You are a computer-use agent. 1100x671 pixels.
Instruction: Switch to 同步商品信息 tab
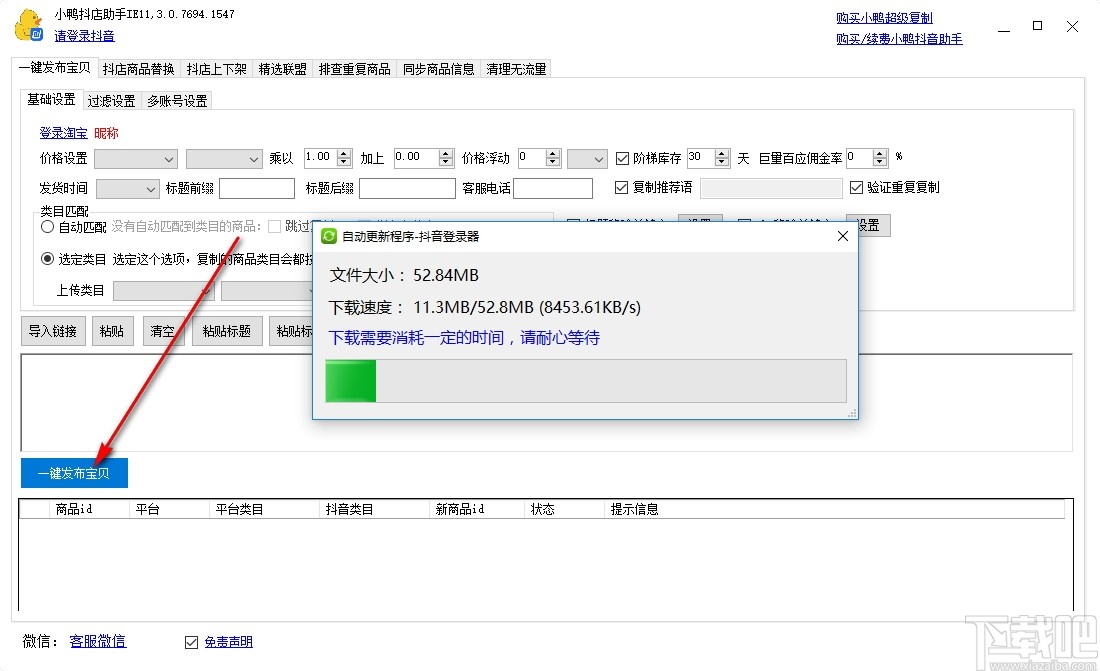[x=438, y=69]
